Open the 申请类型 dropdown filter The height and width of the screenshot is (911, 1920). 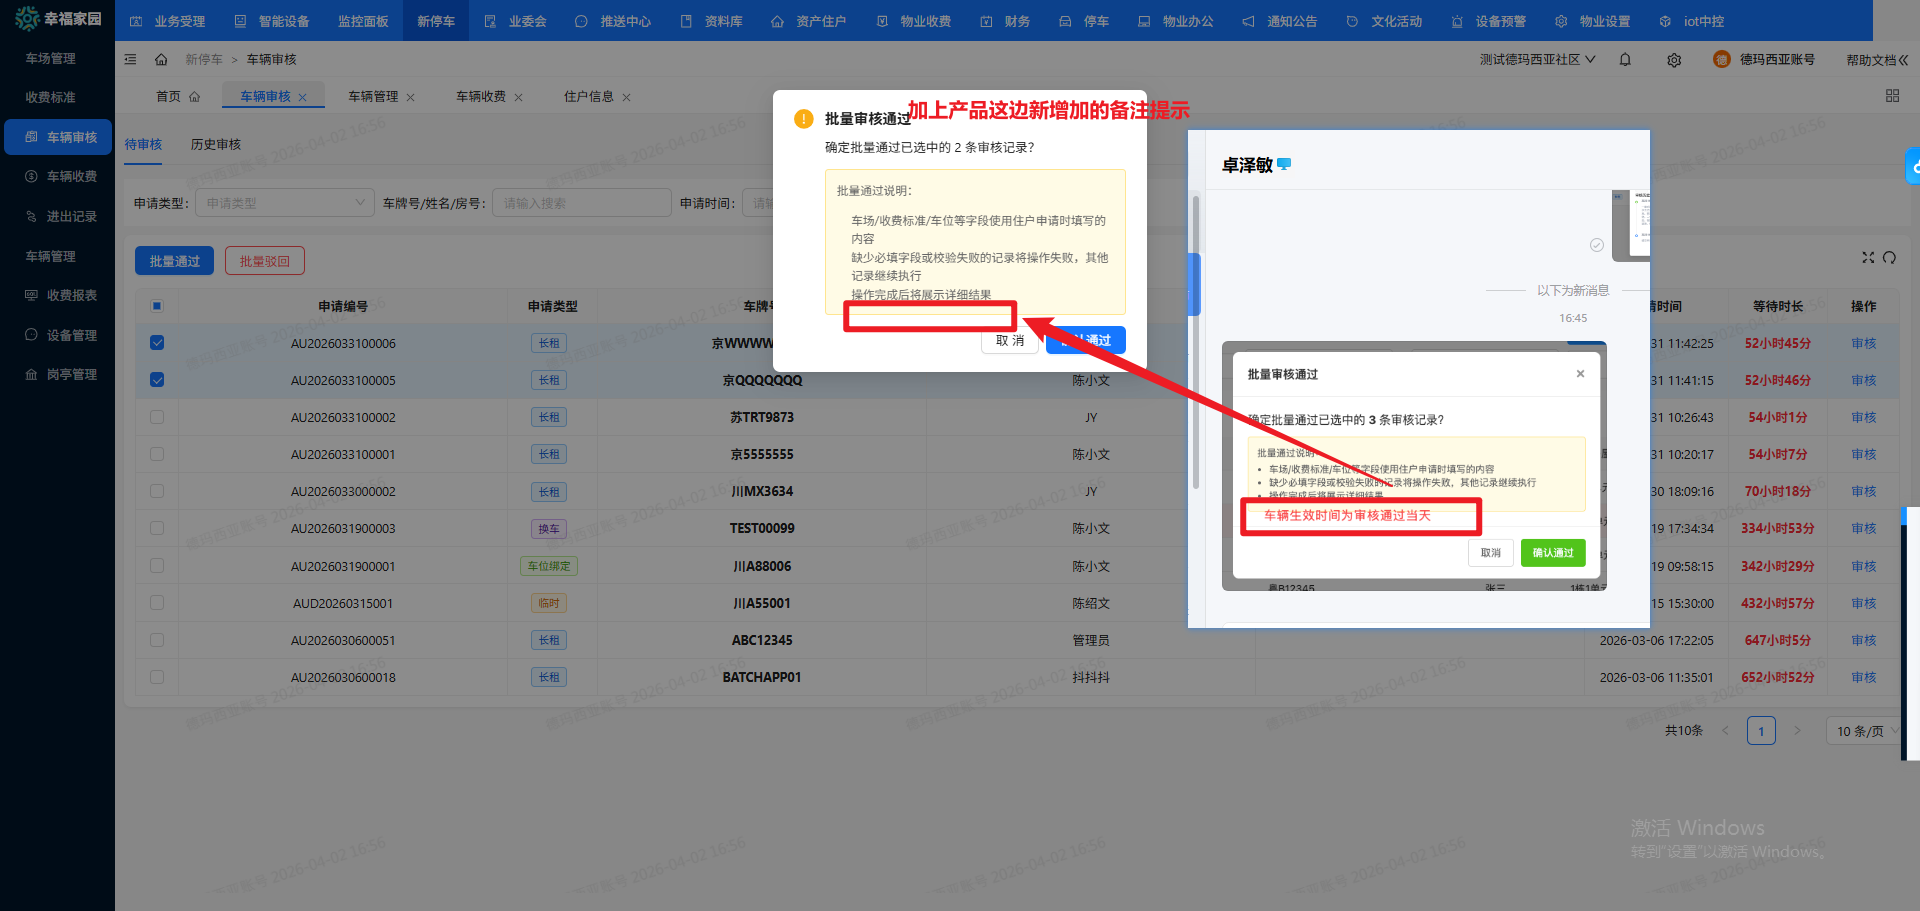[284, 203]
